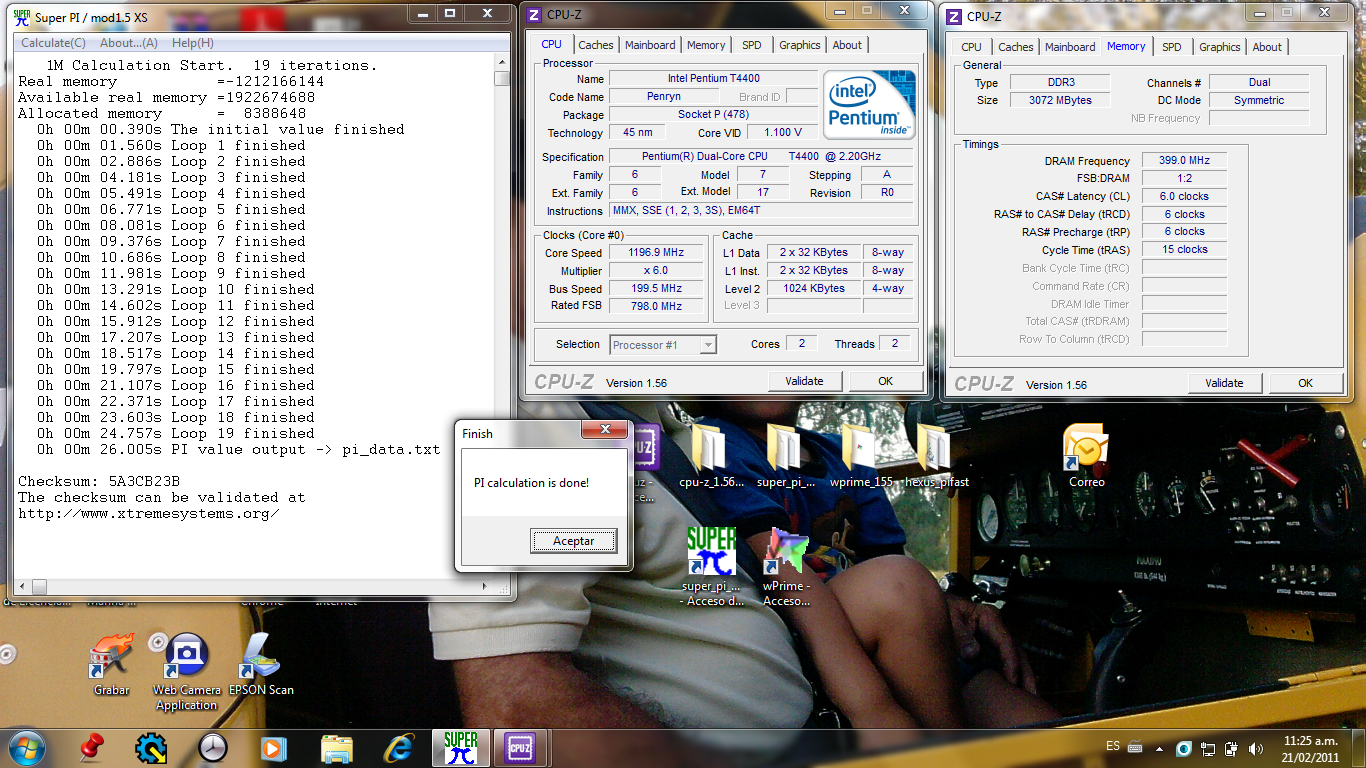Click Super PI horizontal scrollbar left arrow
Image resolution: width=1366 pixels, height=768 pixels.
pyautogui.click(x=22, y=585)
